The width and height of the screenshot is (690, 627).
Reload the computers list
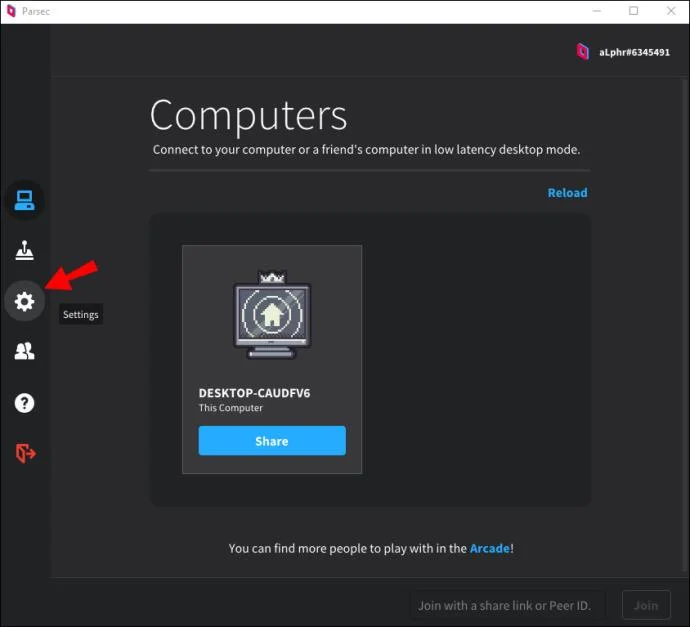tap(567, 193)
